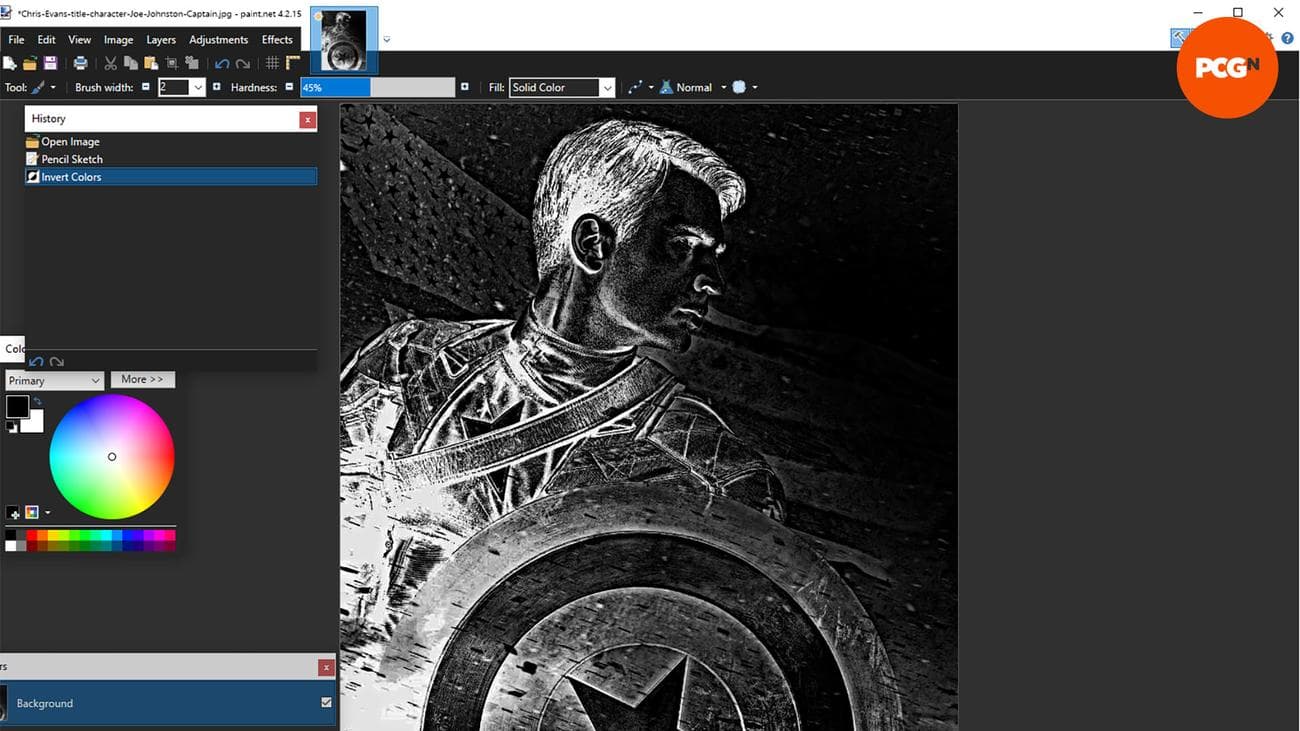Open the Effects menu
The image size is (1300, 731).
pyautogui.click(x=277, y=40)
